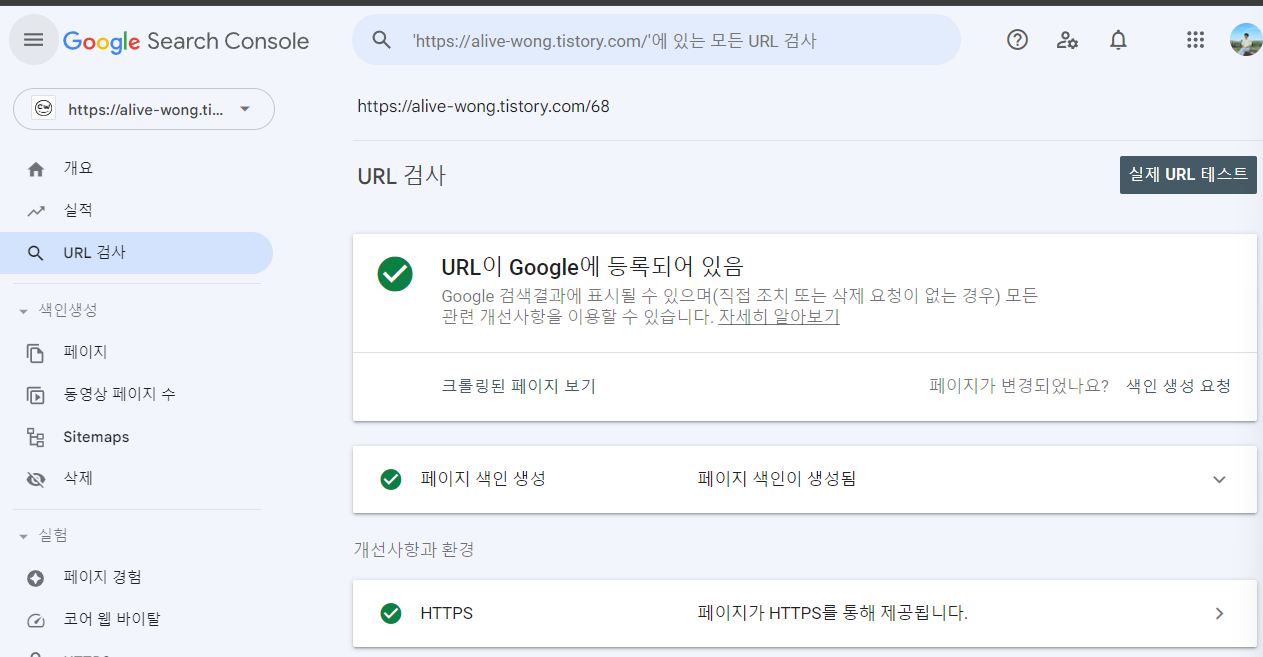
Task: Click the home icon next to 개요
Action: (36, 169)
